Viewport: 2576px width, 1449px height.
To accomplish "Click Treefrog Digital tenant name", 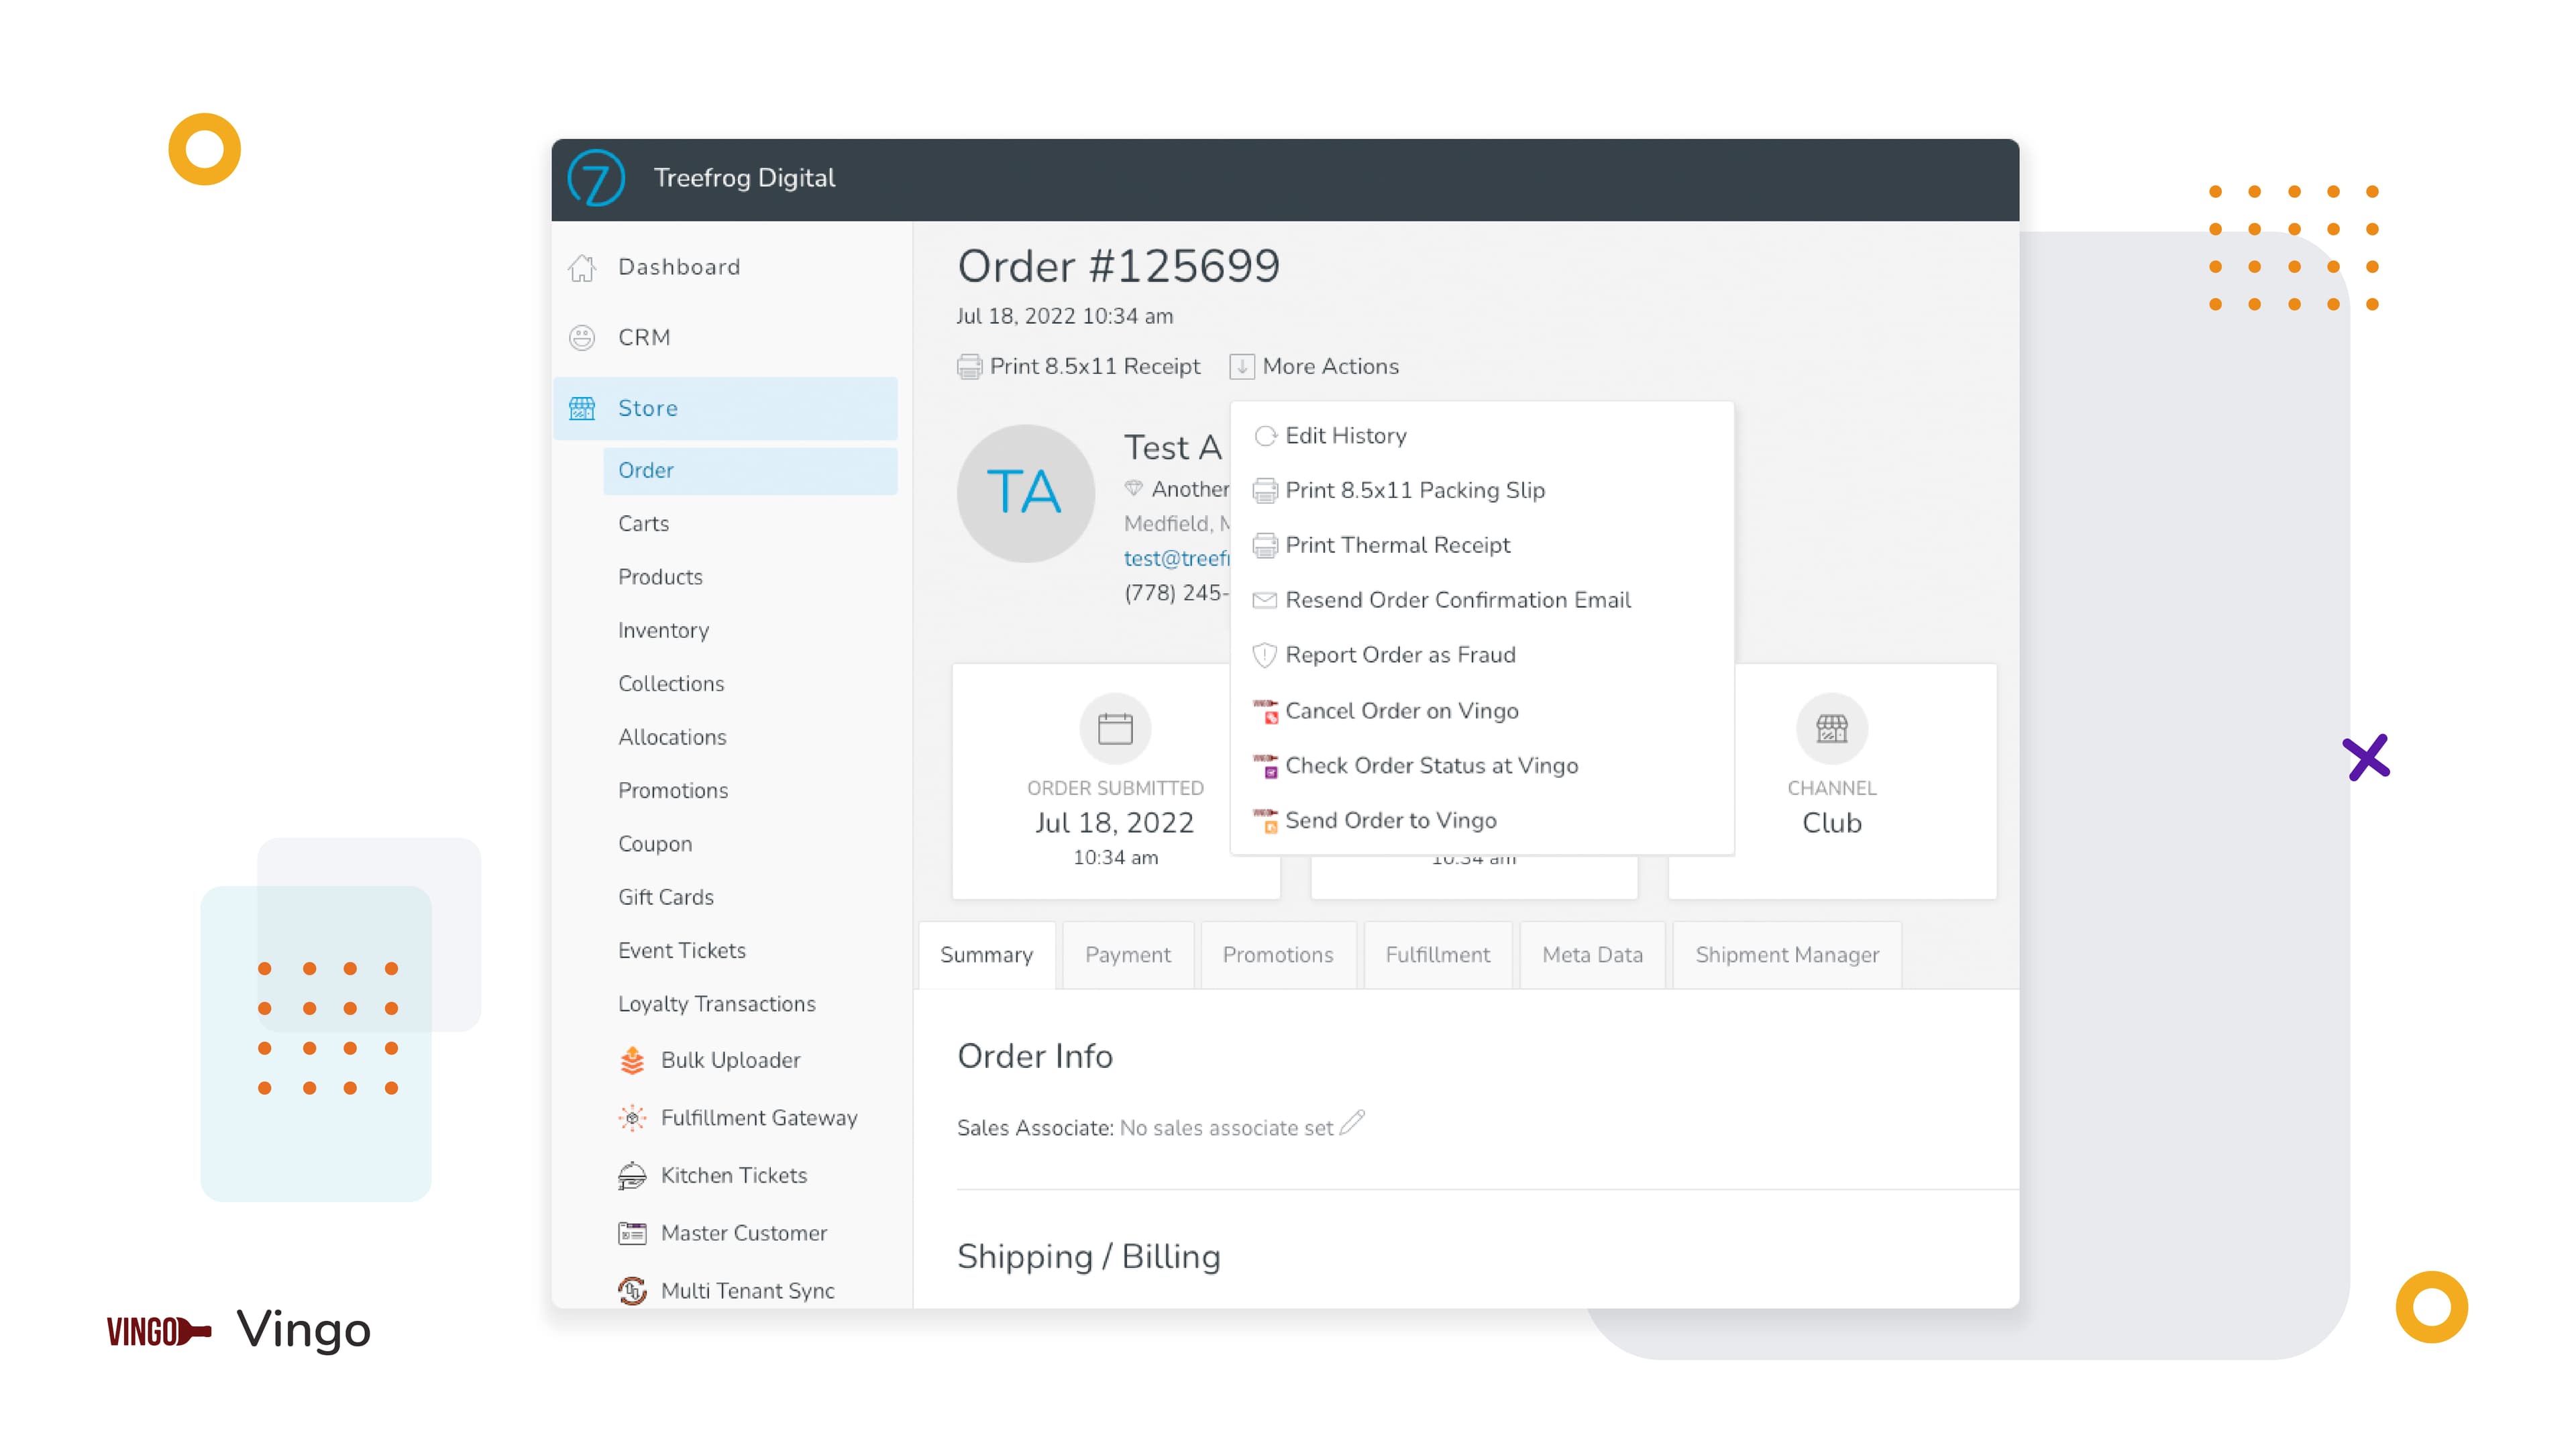I will [x=744, y=178].
